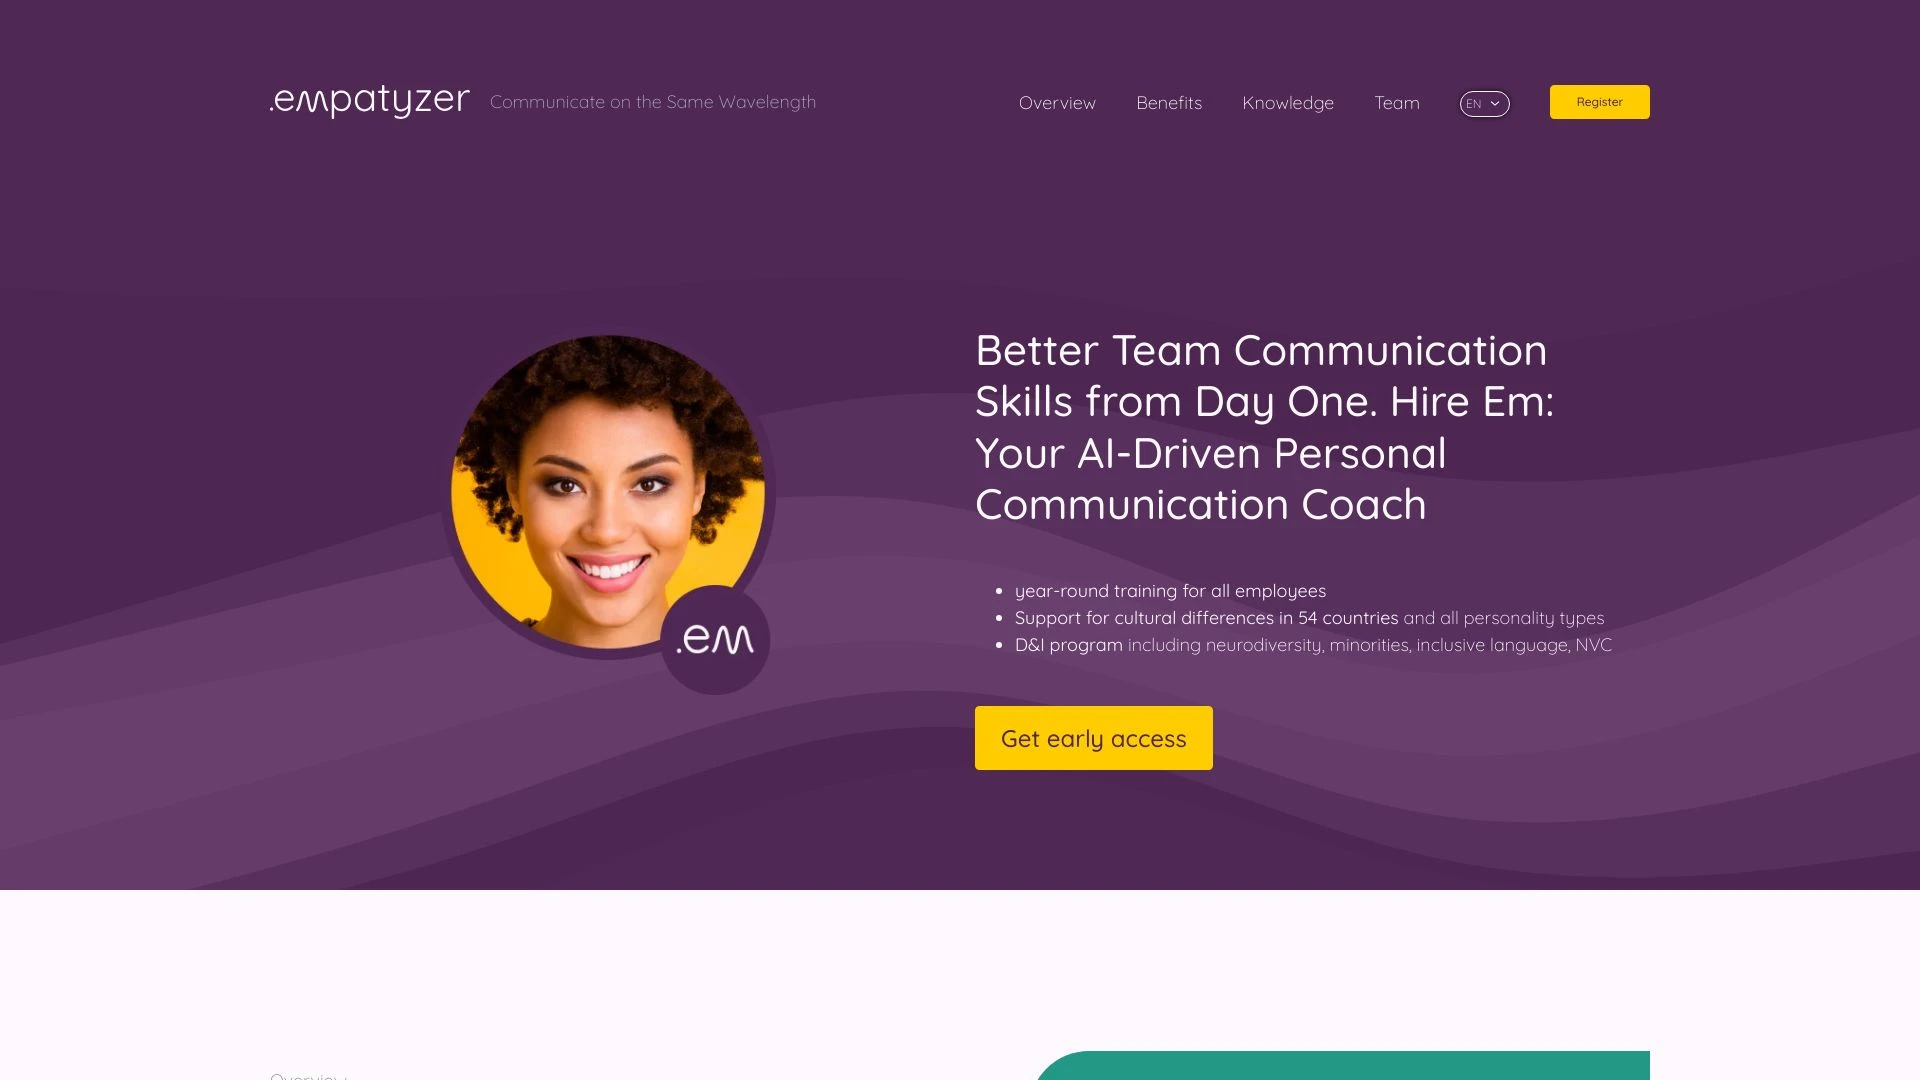This screenshot has height=1080, width=1920.
Task: Click the EN language selector icon
Action: [x=1484, y=103]
